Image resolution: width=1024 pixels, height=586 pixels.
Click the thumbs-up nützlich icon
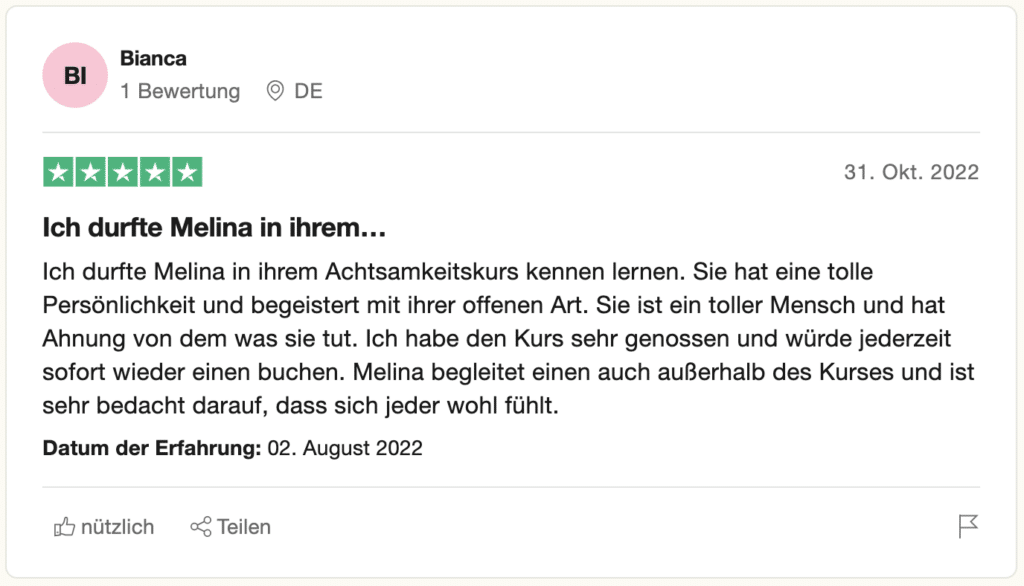click(64, 527)
